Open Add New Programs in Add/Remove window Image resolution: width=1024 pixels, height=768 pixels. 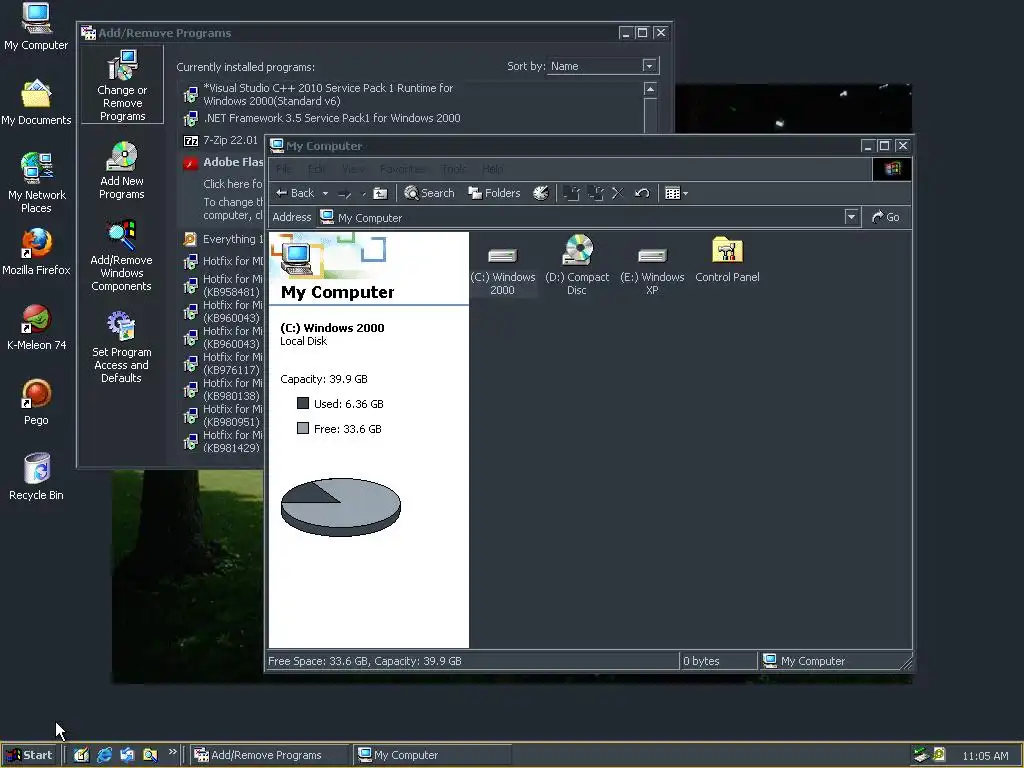121,171
